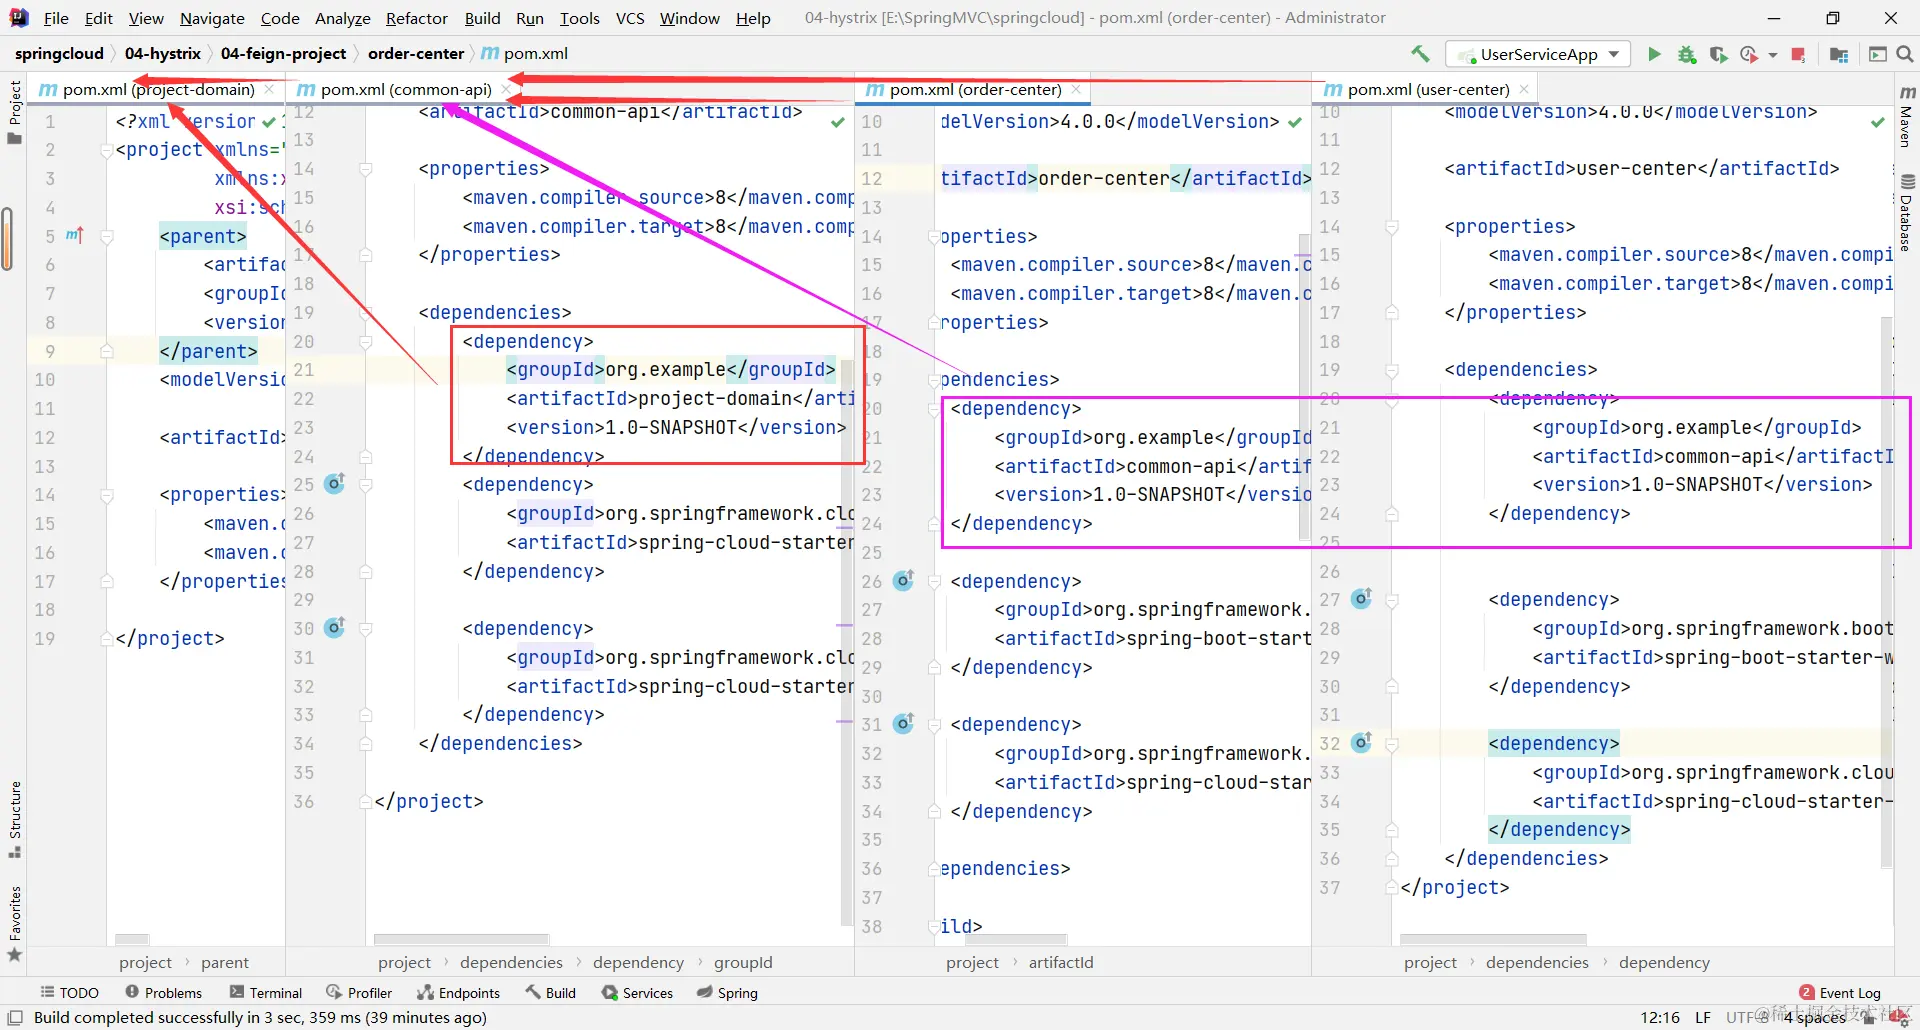
Task: Click horizontal scrollbar of common-api editor
Action: pyautogui.click(x=461, y=939)
